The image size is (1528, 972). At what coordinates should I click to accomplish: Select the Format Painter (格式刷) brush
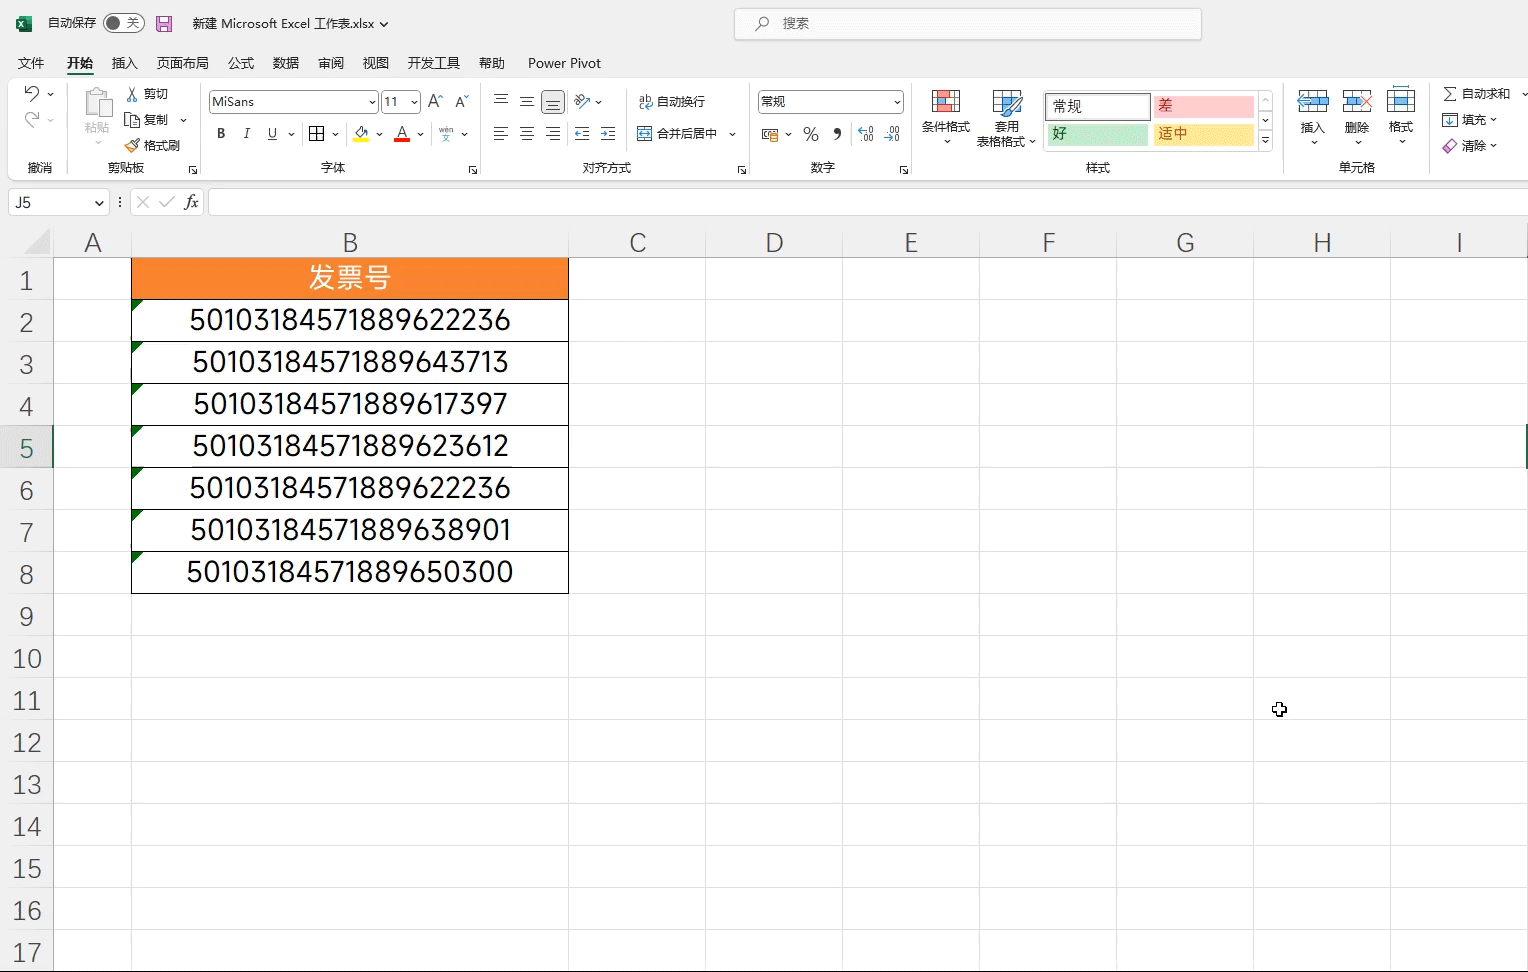tap(132, 145)
